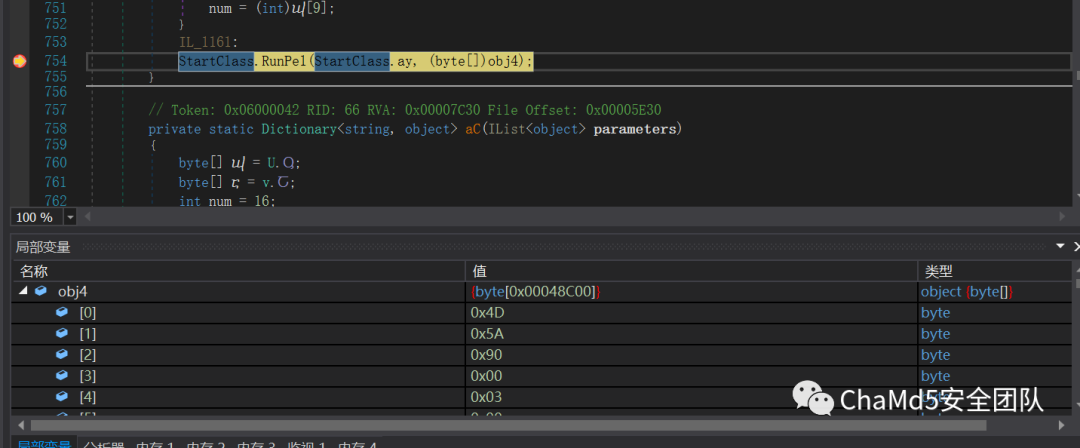The image size is (1080, 448).
Task: Click the cube icon for element [1]
Action: coord(62,334)
